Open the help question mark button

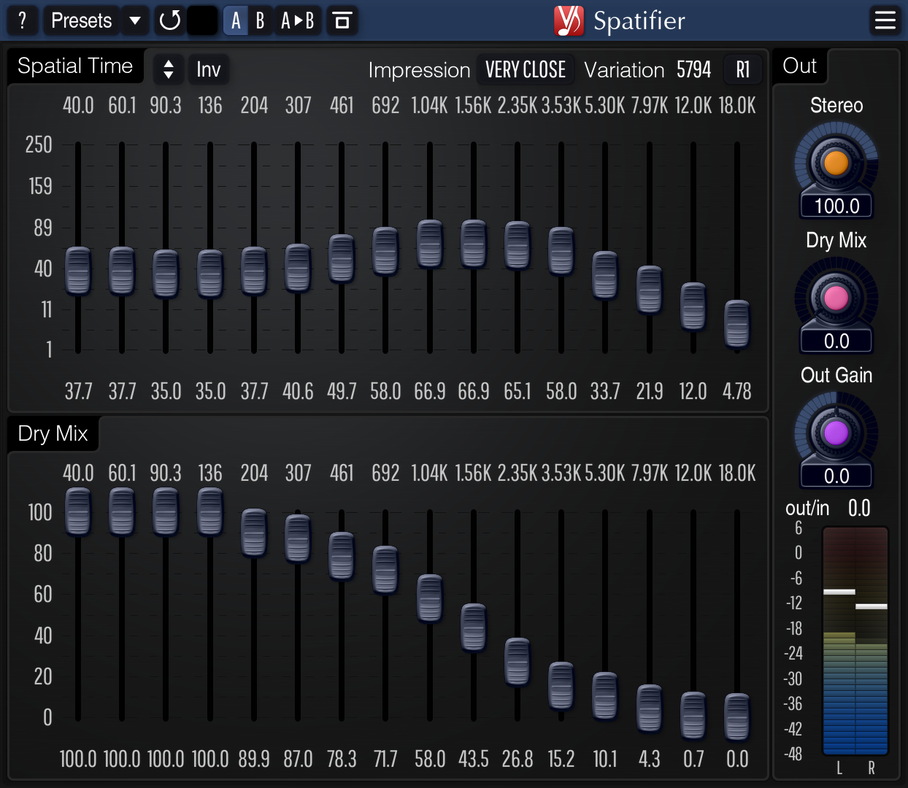point(22,21)
